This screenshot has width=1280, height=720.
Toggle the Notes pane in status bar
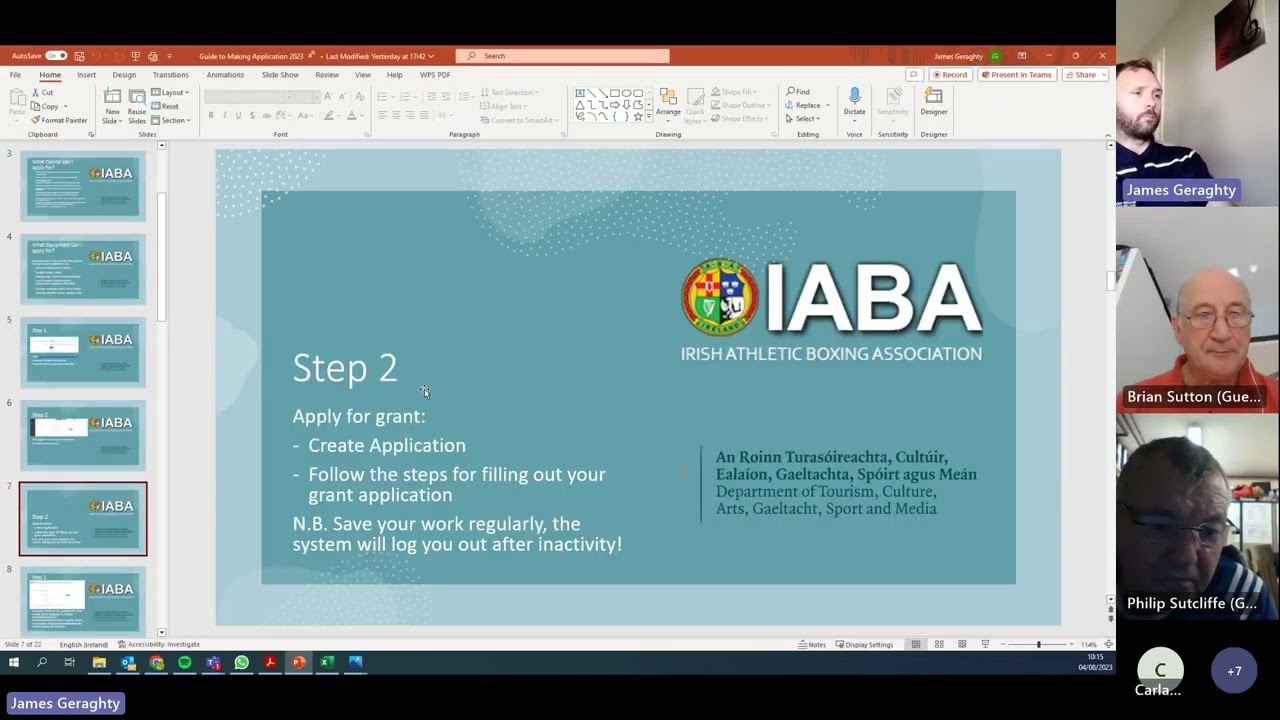pyautogui.click(x=812, y=644)
